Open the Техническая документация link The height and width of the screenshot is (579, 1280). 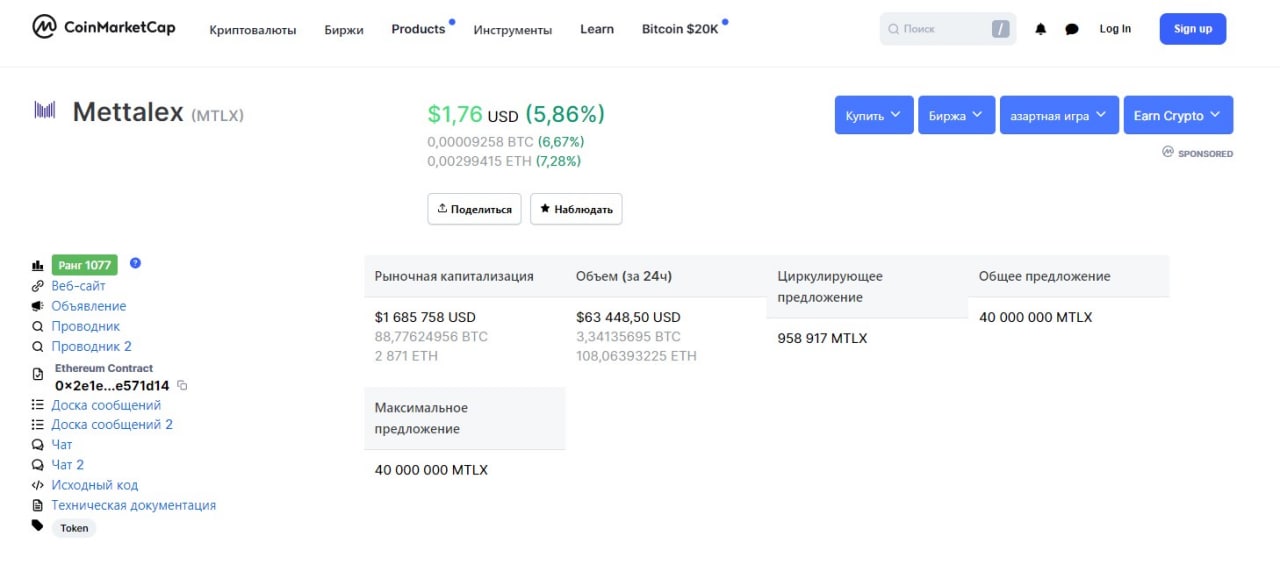pos(134,505)
